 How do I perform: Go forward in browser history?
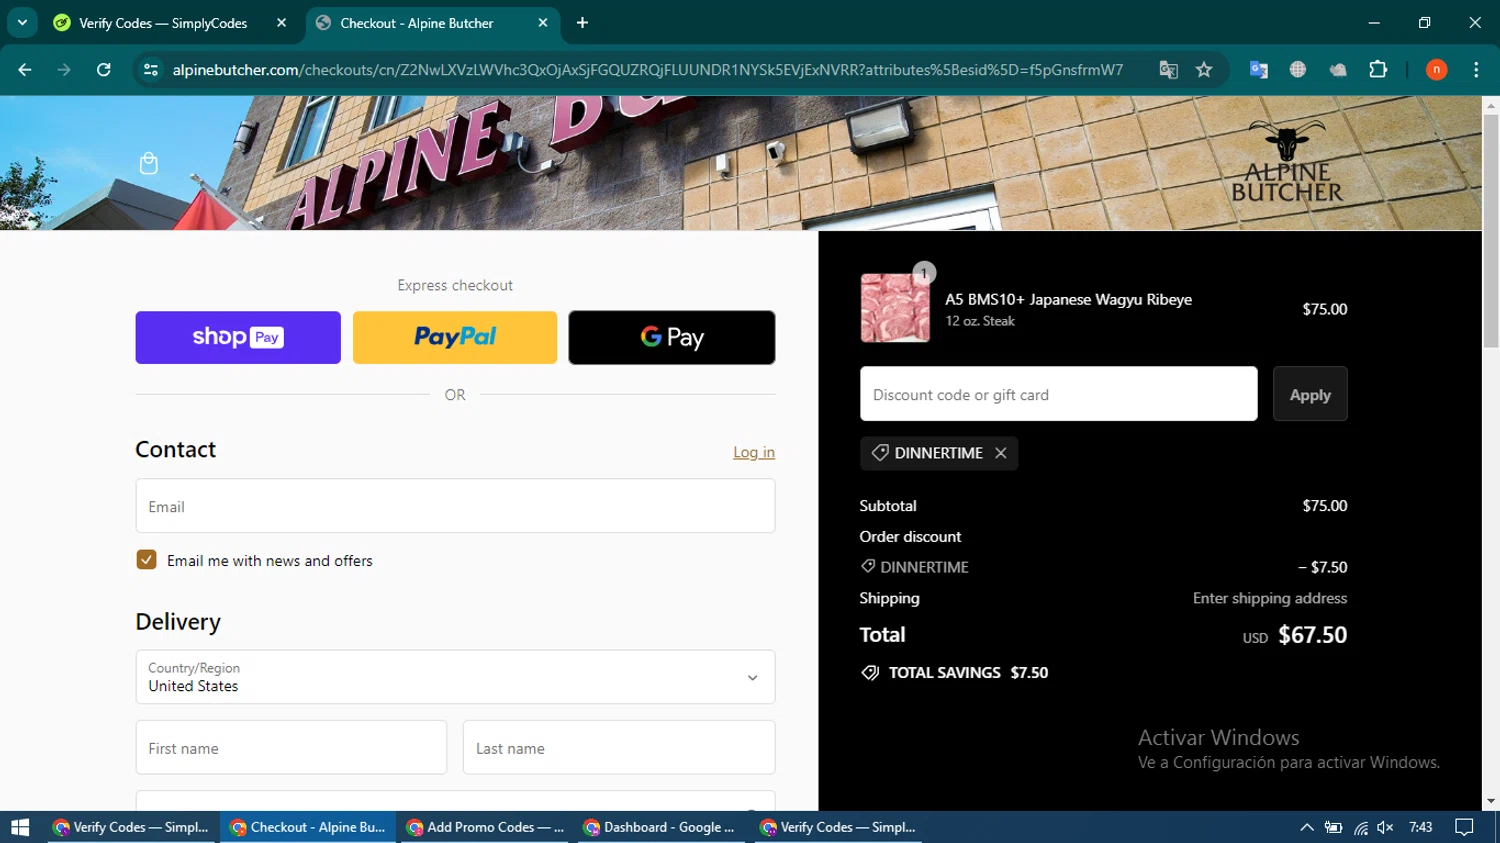pos(64,69)
